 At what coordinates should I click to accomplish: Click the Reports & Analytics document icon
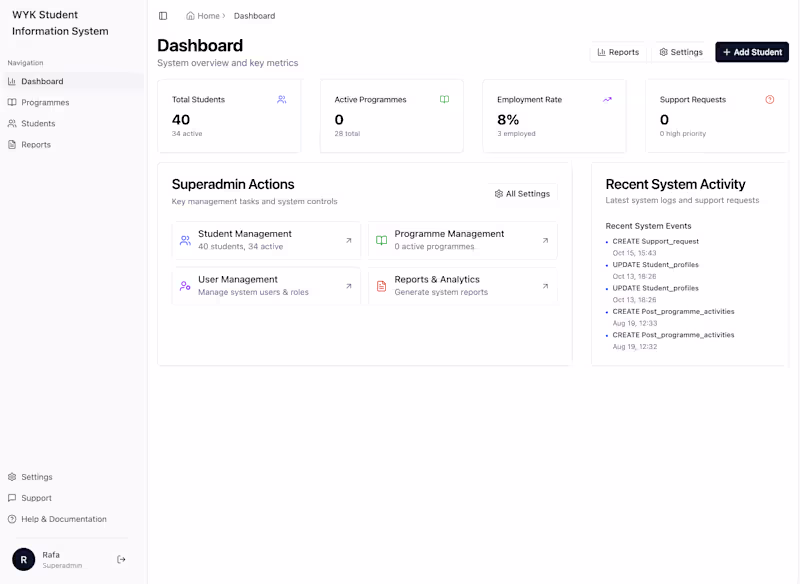381,286
